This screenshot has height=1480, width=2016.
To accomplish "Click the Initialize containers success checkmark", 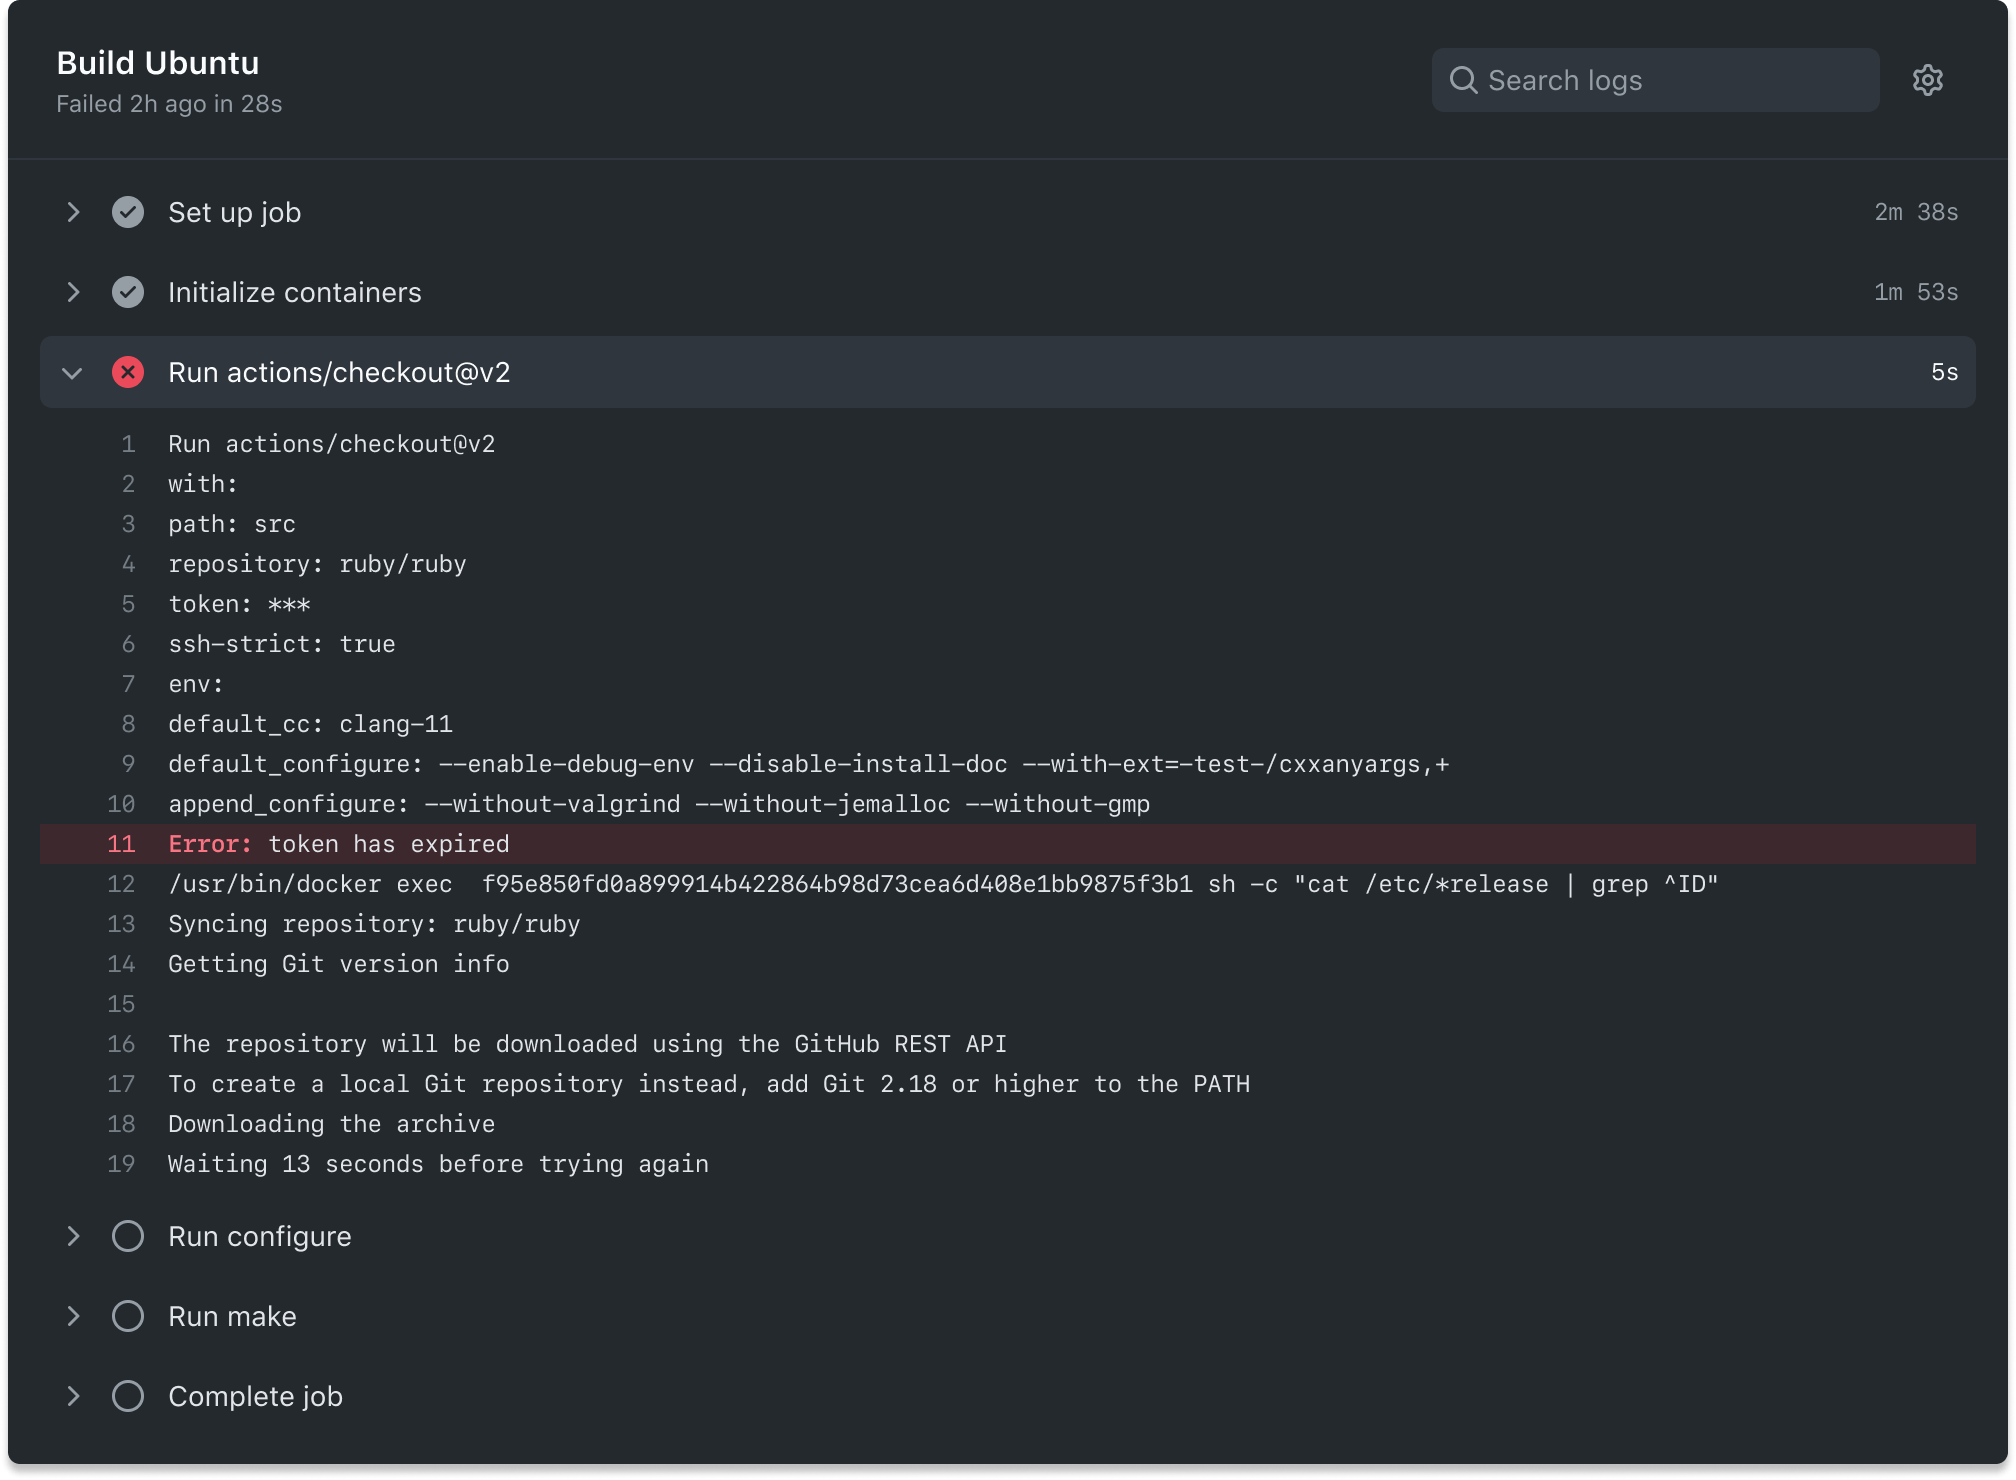I will [128, 292].
